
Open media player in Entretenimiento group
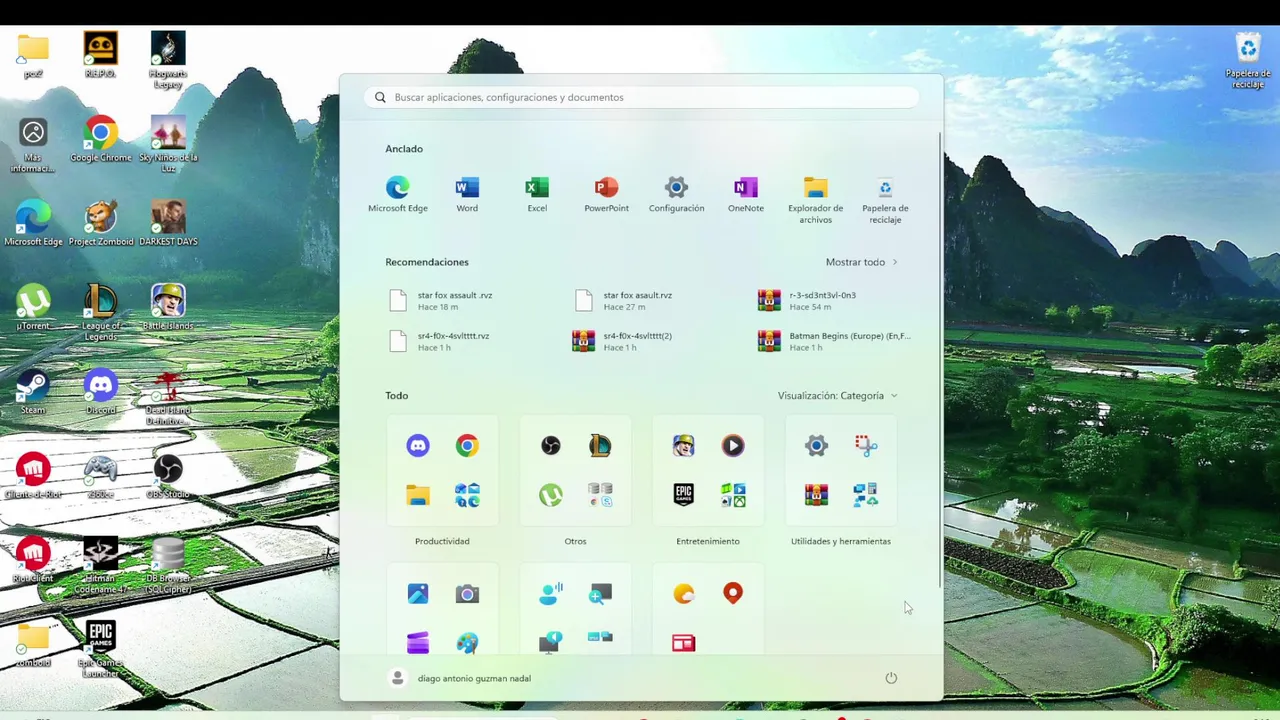point(733,446)
